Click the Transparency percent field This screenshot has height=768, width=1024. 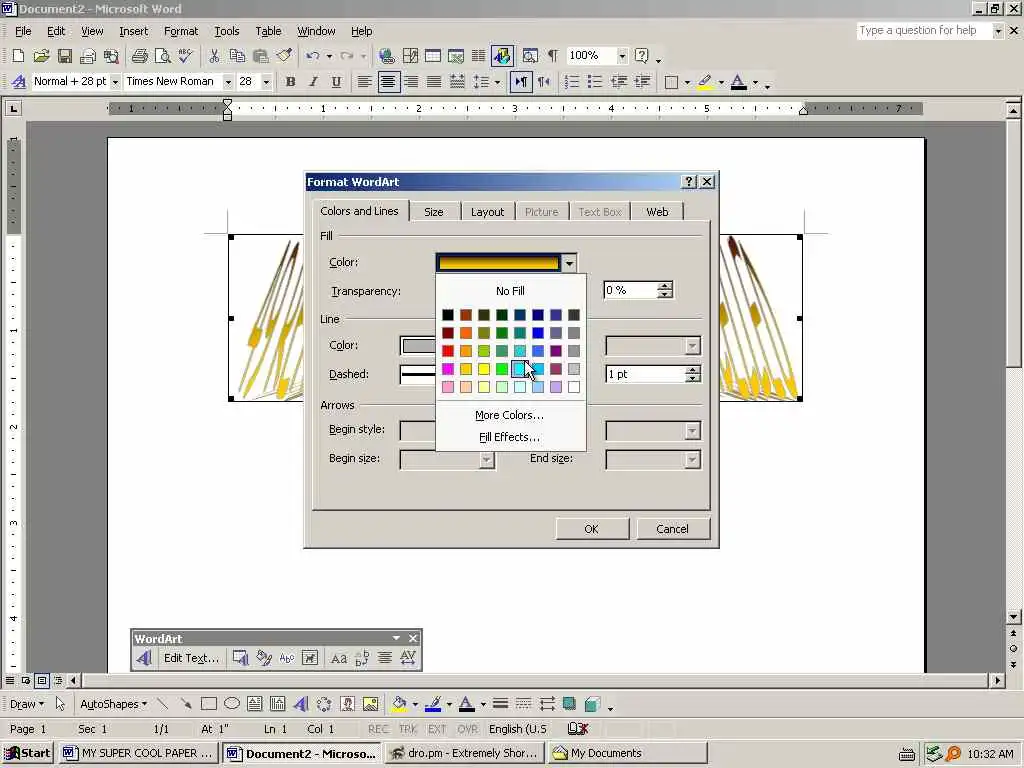point(630,291)
